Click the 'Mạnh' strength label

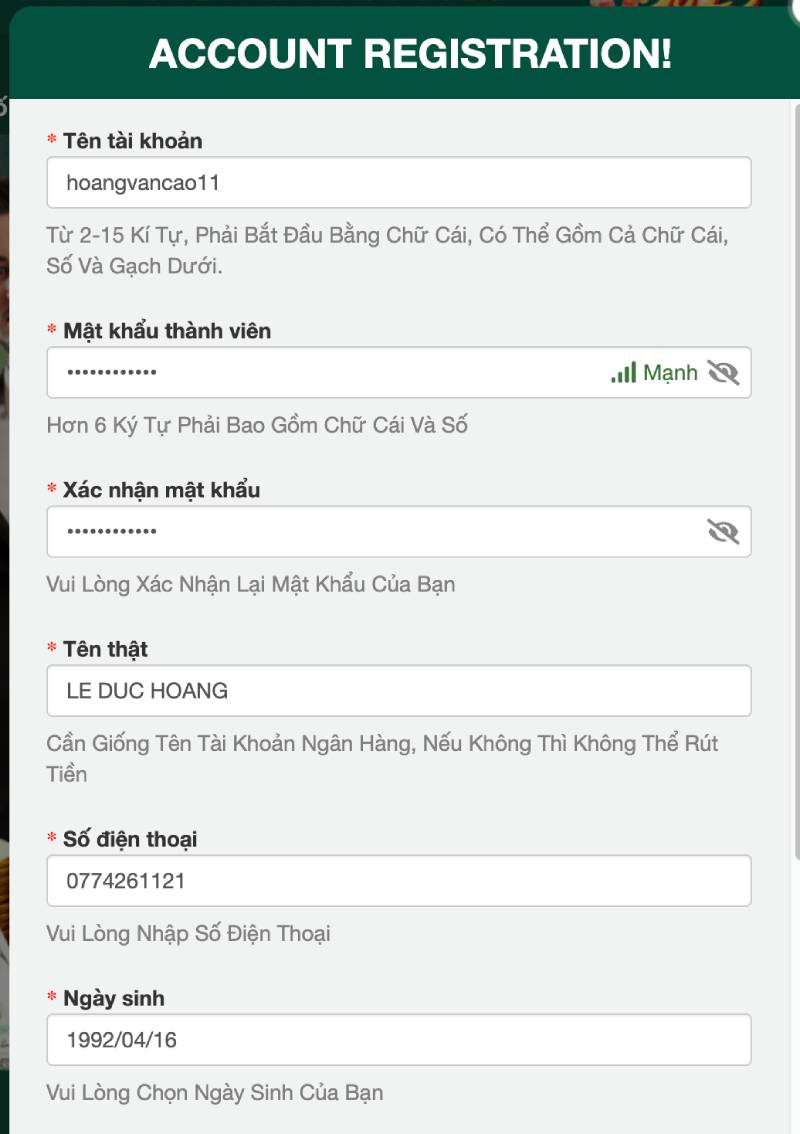coord(670,372)
